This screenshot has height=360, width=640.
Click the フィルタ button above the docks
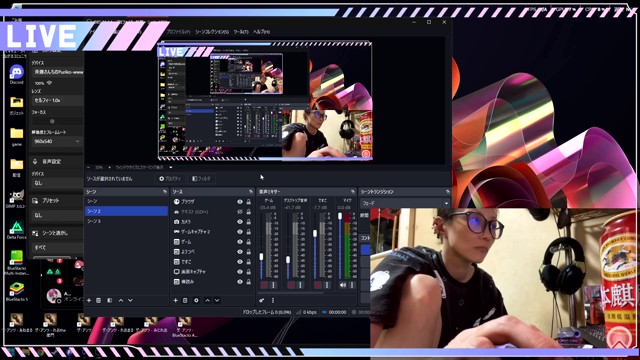point(201,178)
